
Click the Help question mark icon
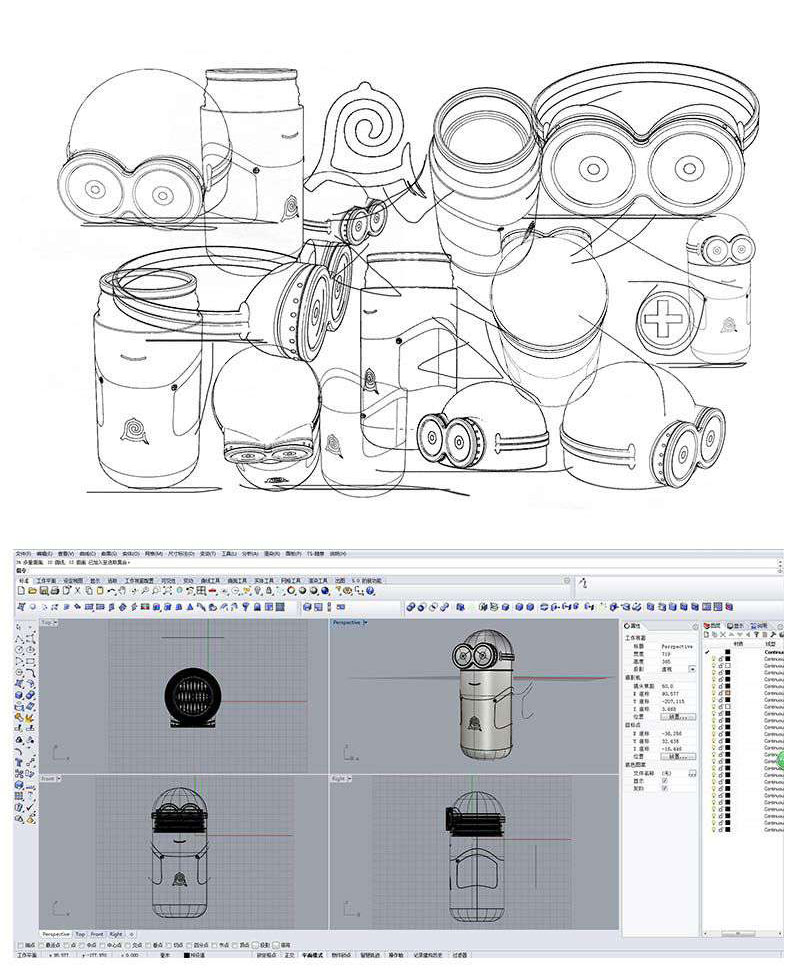point(370,591)
